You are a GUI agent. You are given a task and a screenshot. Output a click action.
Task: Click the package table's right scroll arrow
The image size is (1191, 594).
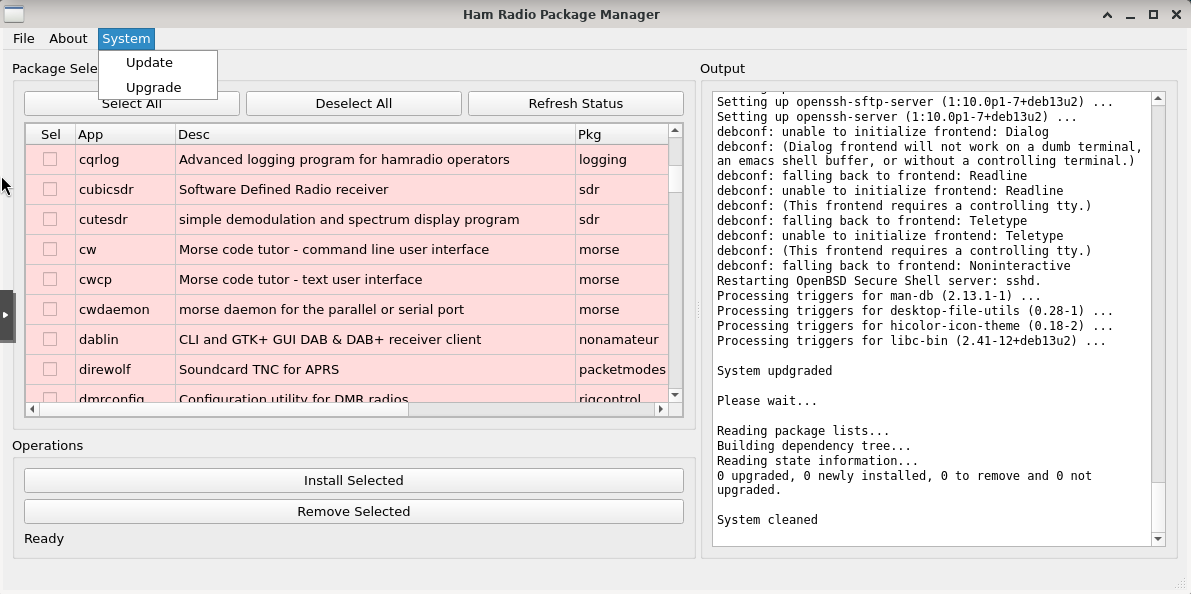(x=661, y=409)
